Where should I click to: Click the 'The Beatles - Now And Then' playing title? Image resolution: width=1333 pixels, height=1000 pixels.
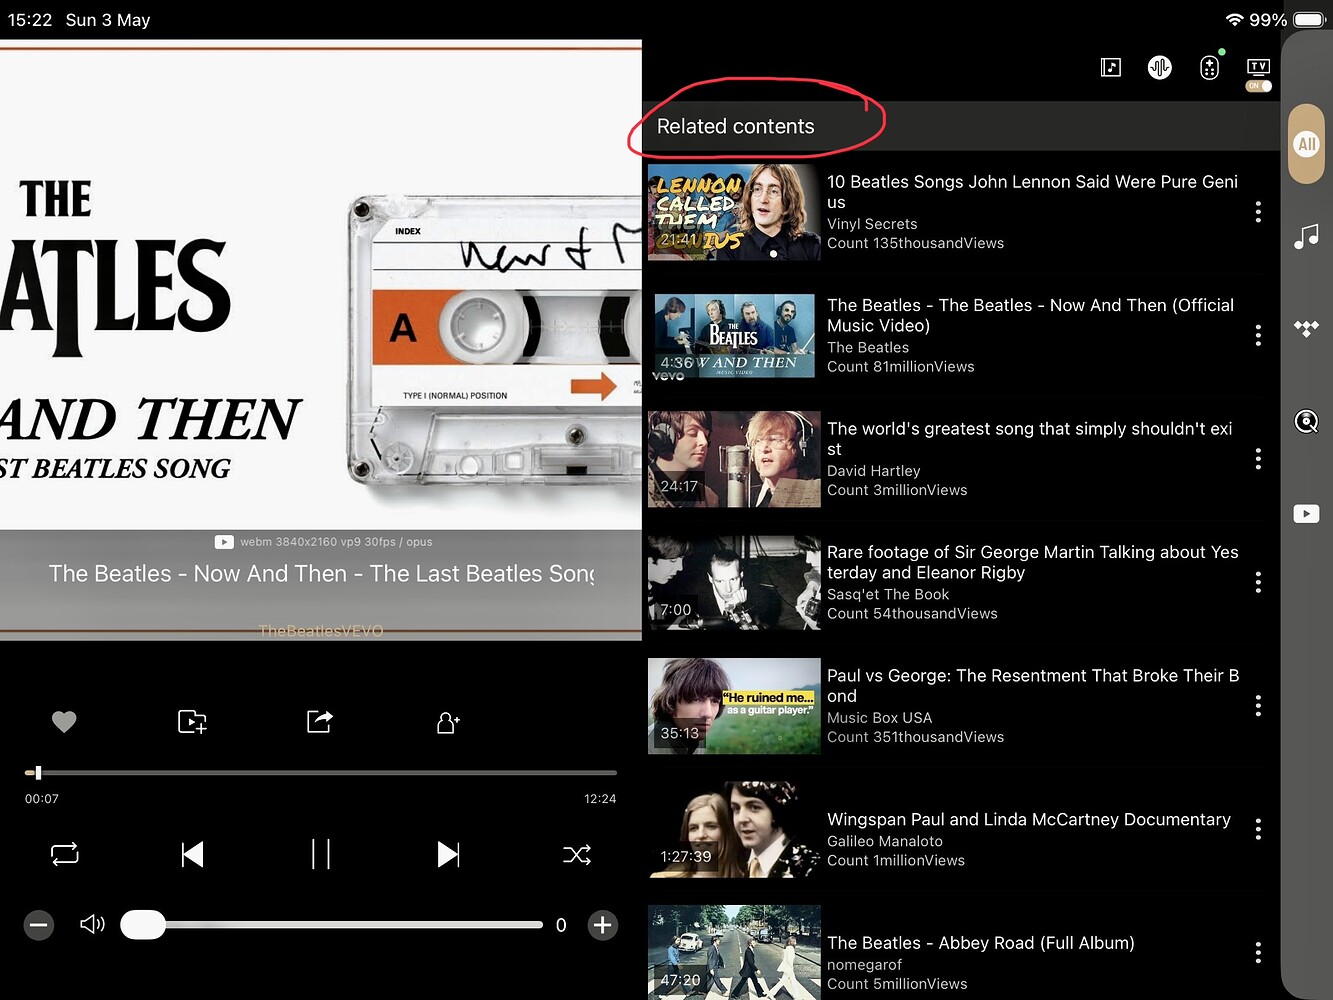point(321,574)
